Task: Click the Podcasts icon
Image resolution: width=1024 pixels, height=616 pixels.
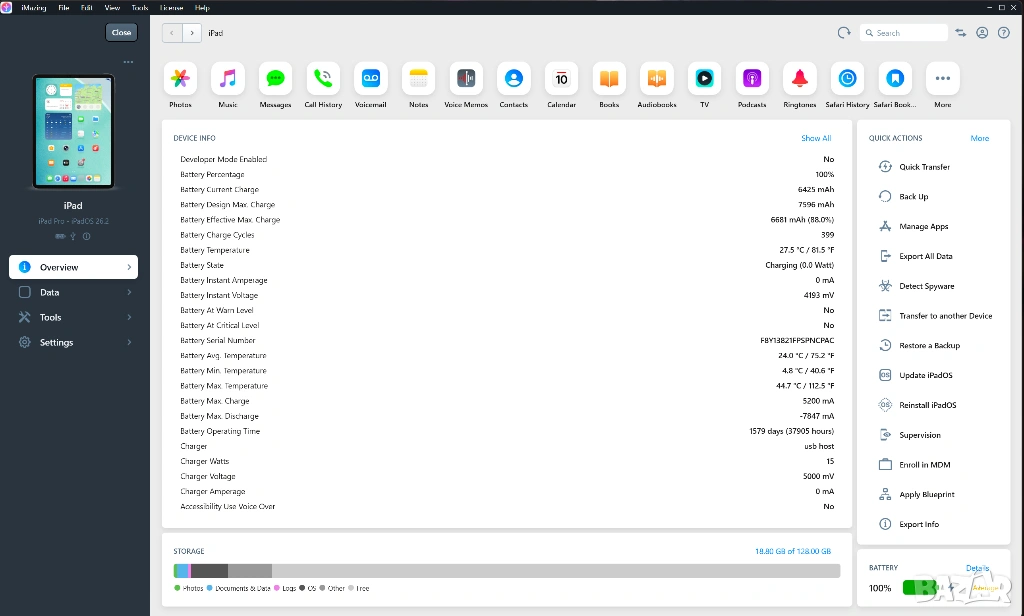Action: click(x=752, y=79)
